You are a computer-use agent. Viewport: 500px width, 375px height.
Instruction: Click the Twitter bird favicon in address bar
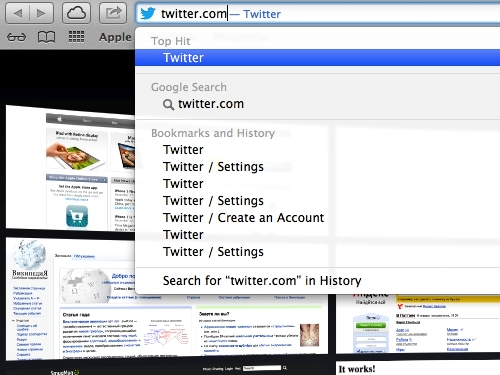tap(148, 14)
